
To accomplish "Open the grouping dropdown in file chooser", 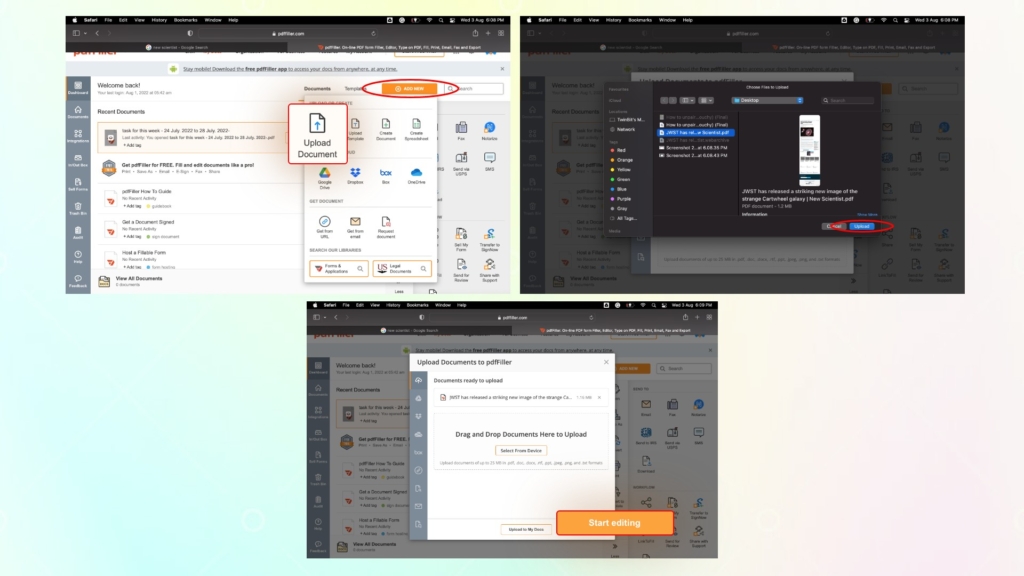I will click(705, 101).
